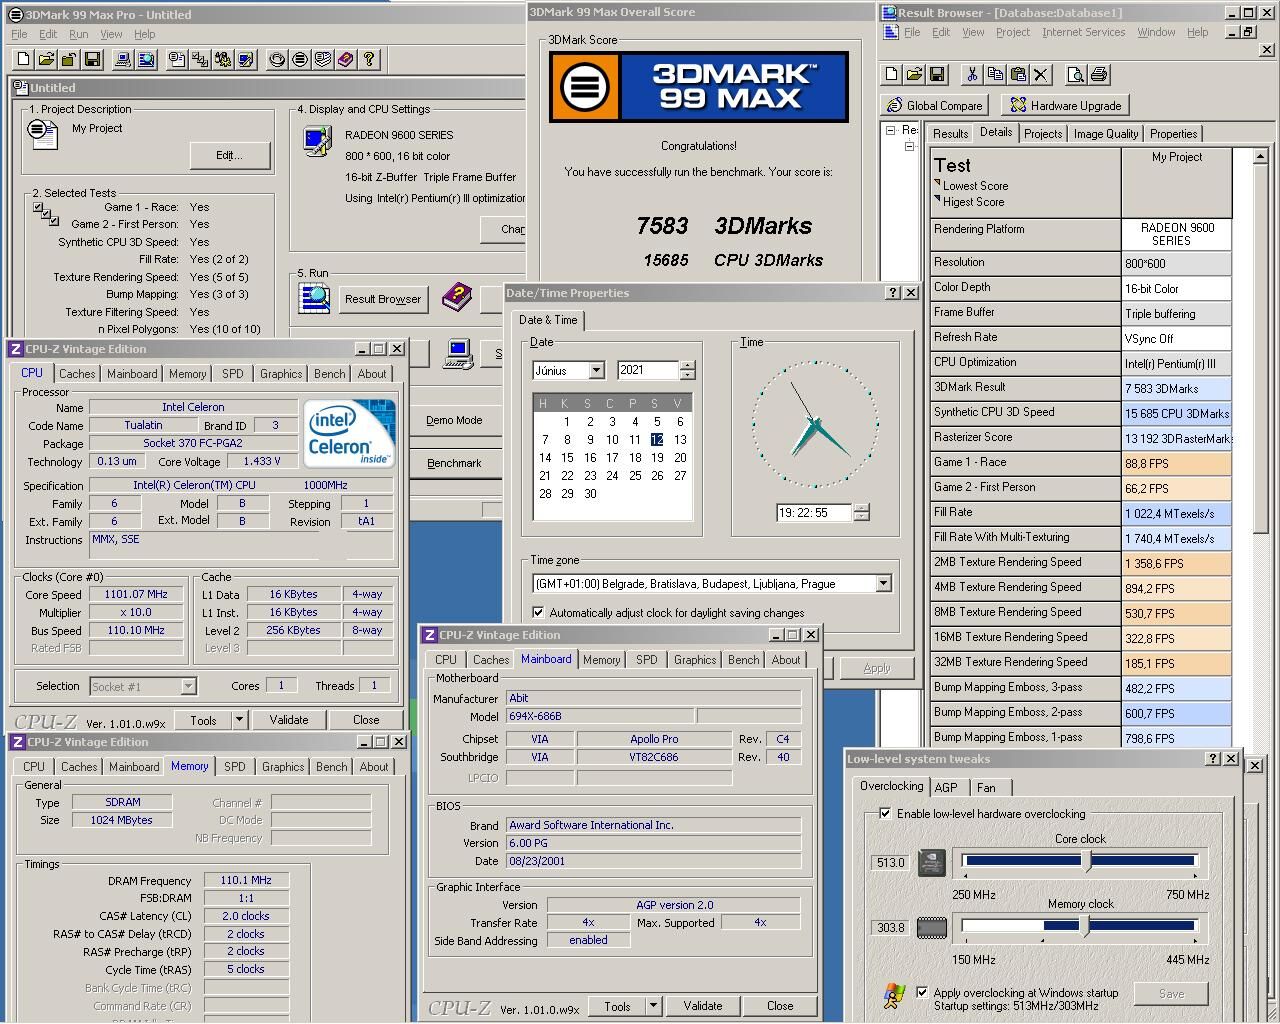Click the select tests checkboxes icon in 3DMark toolbar
Image resolution: width=1280 pixels, height=1024 pixels.
200,59
